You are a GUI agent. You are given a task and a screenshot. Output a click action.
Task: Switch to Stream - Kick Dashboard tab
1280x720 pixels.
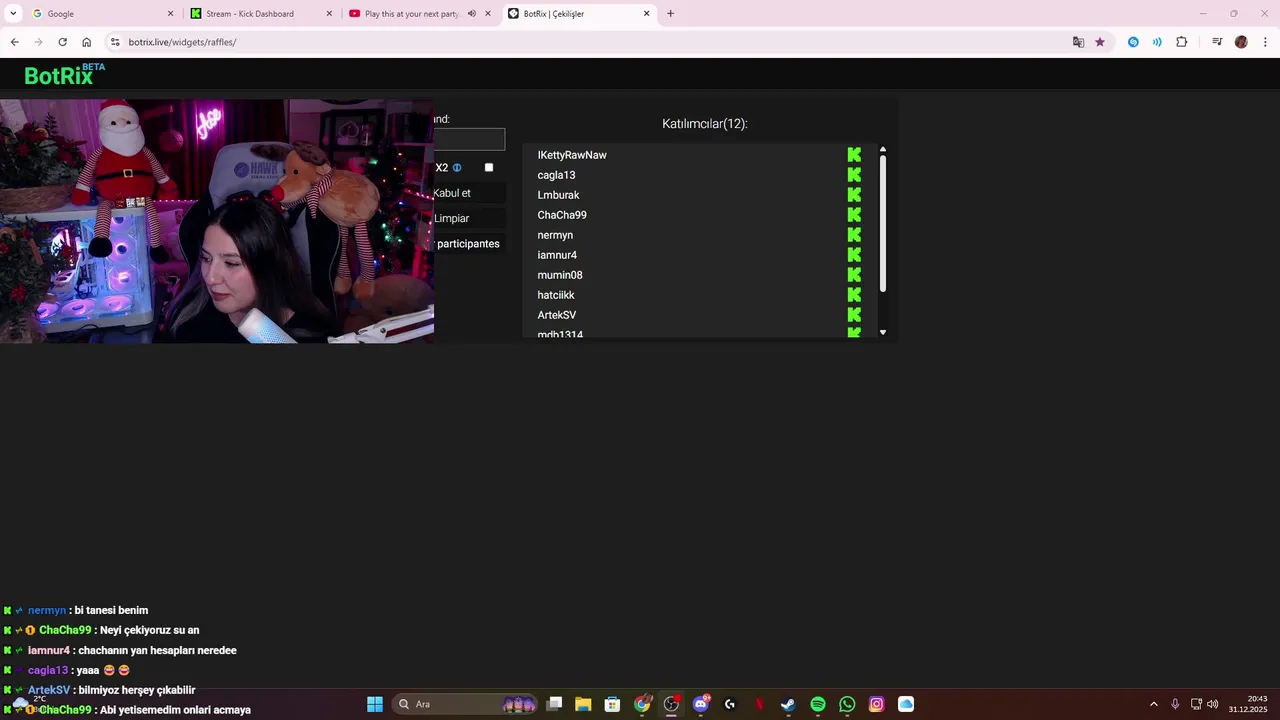click(x=260, y=14)
